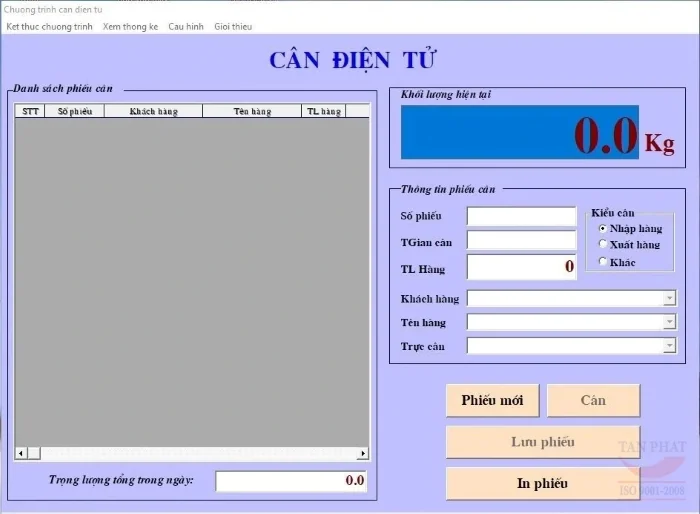The height and width of the screenshot is (514, 700).
Task: Expand the Tên hàng dropdown arrow
Action: point(669,322)
